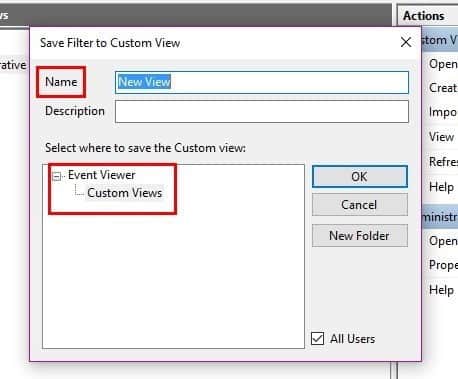Click the Name text field
Viewport: 458px width, 379px height.
(262, 82)
